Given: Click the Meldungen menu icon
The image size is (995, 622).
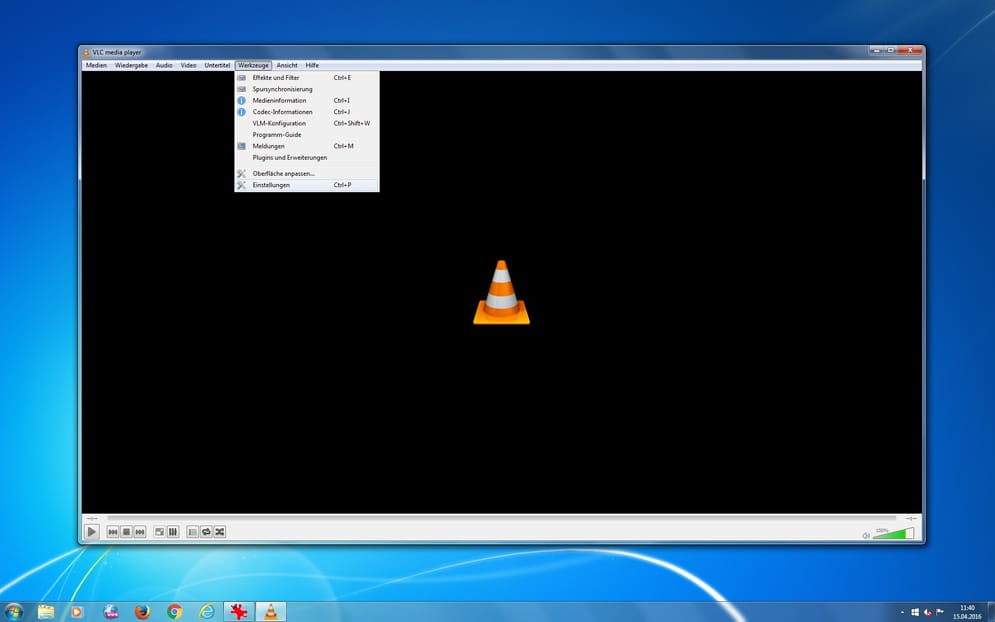Looking at the screenshot, I should [241, 146].
